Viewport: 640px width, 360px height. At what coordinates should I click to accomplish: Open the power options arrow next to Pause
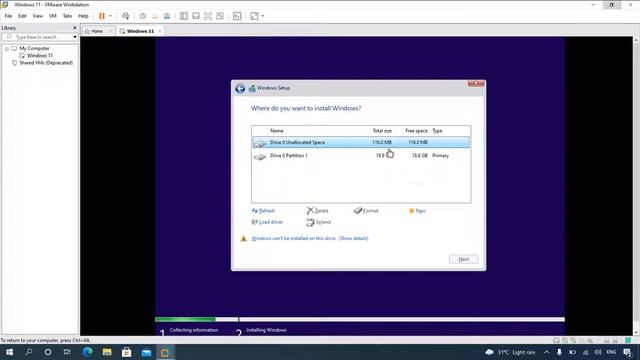pos(110,16)
